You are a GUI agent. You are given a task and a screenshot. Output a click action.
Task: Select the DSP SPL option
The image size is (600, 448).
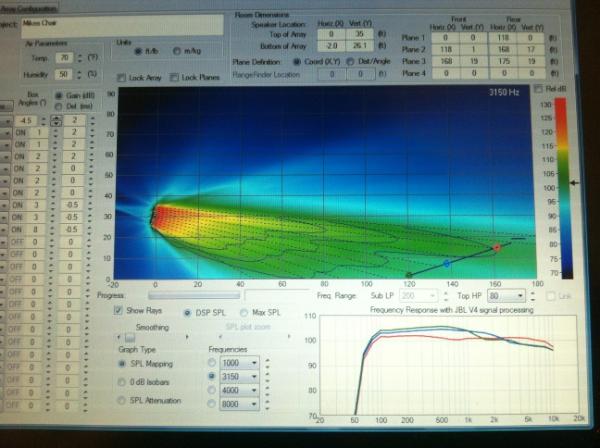pyautogui.click(x=188, y=313)
